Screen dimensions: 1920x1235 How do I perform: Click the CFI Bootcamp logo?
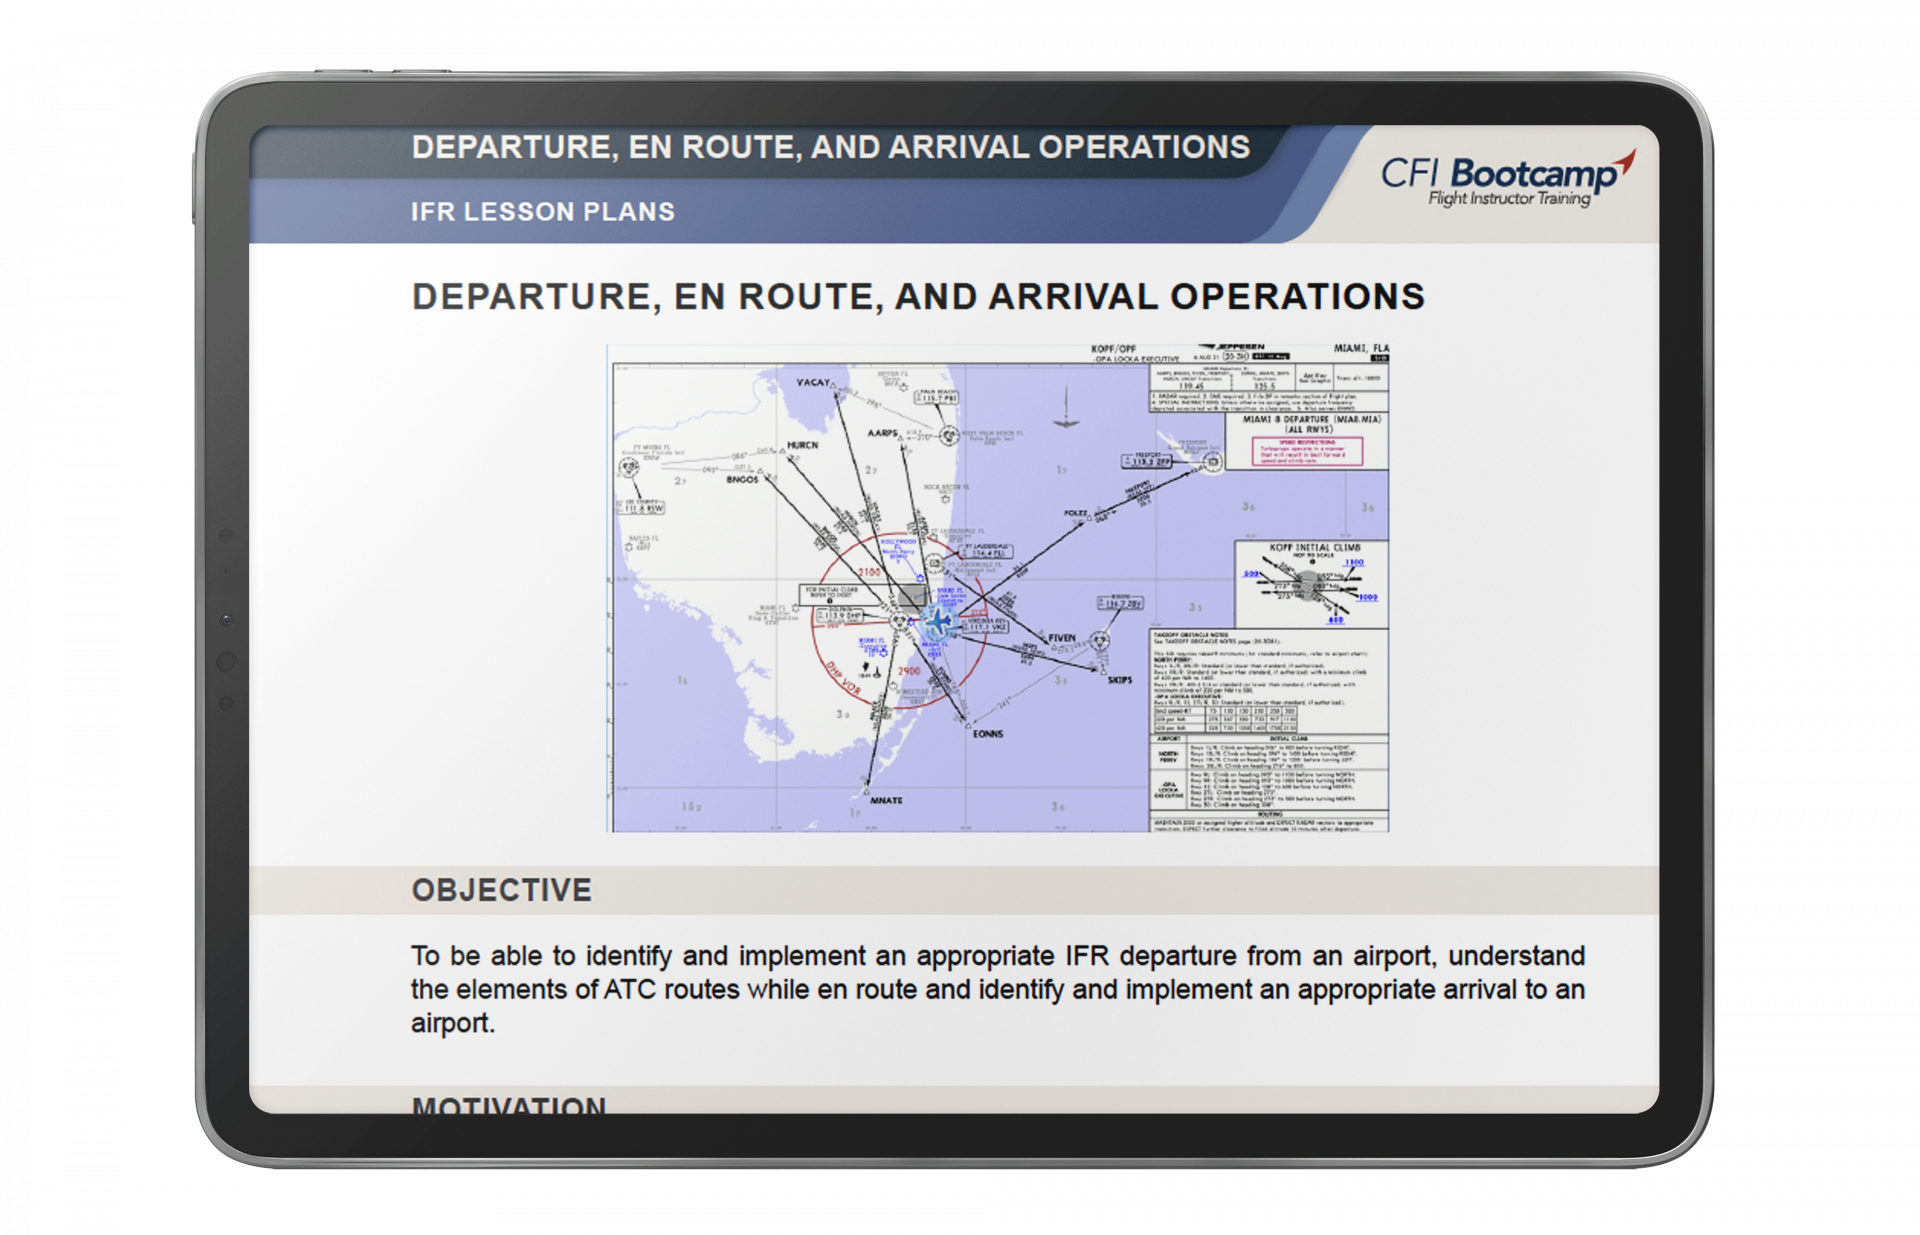click(1507, 179)
